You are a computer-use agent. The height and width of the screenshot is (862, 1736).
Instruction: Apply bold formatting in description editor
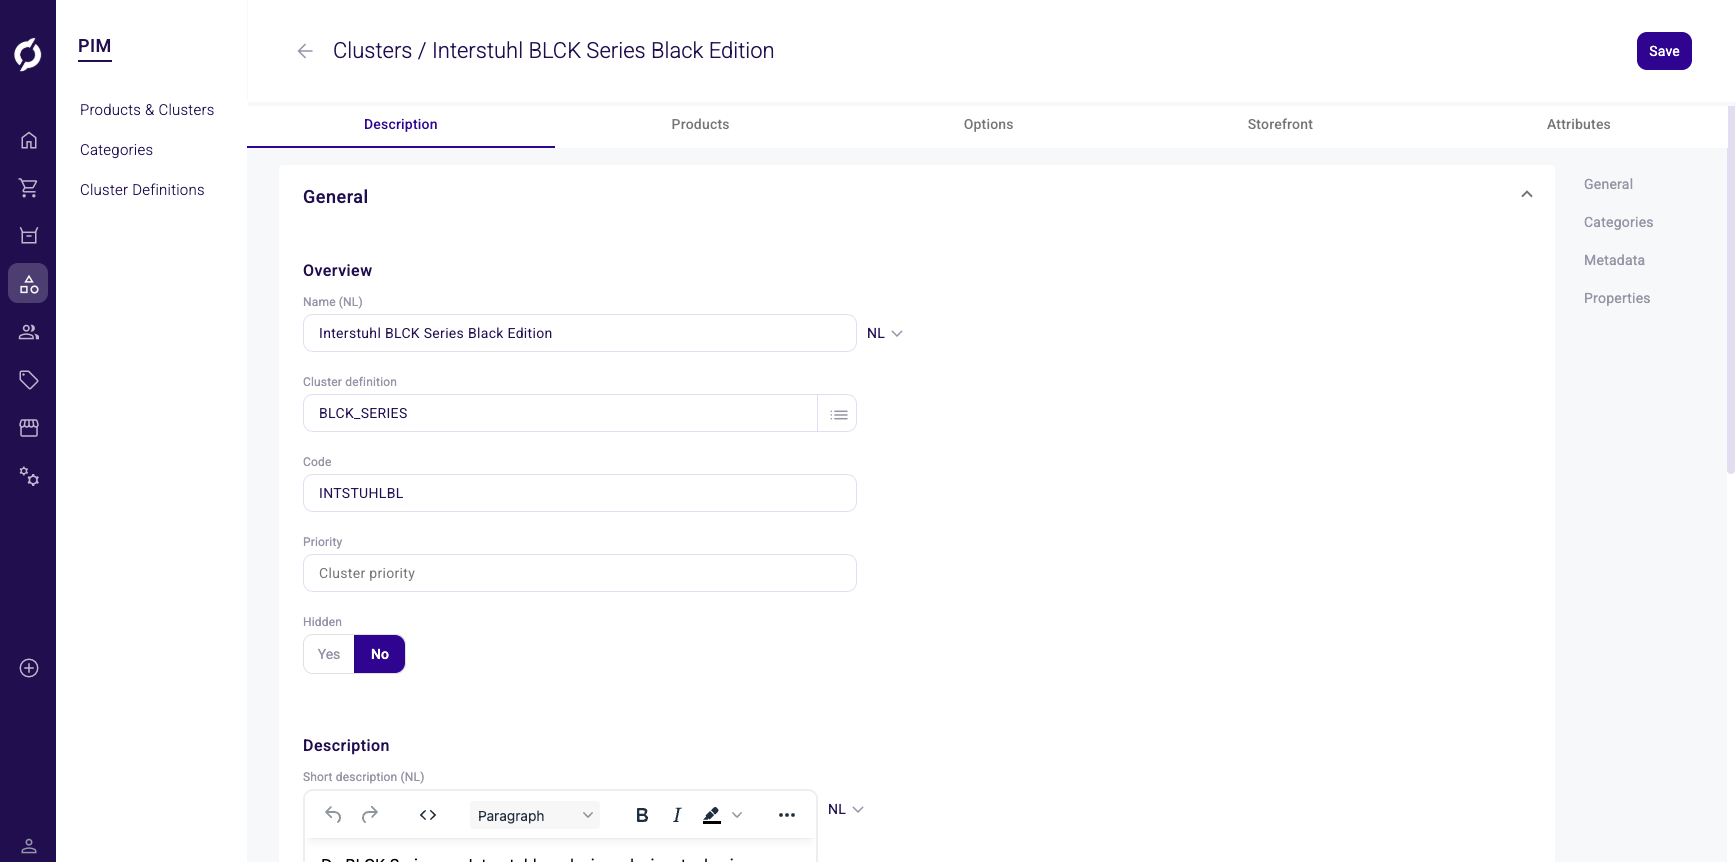(642, 815)
